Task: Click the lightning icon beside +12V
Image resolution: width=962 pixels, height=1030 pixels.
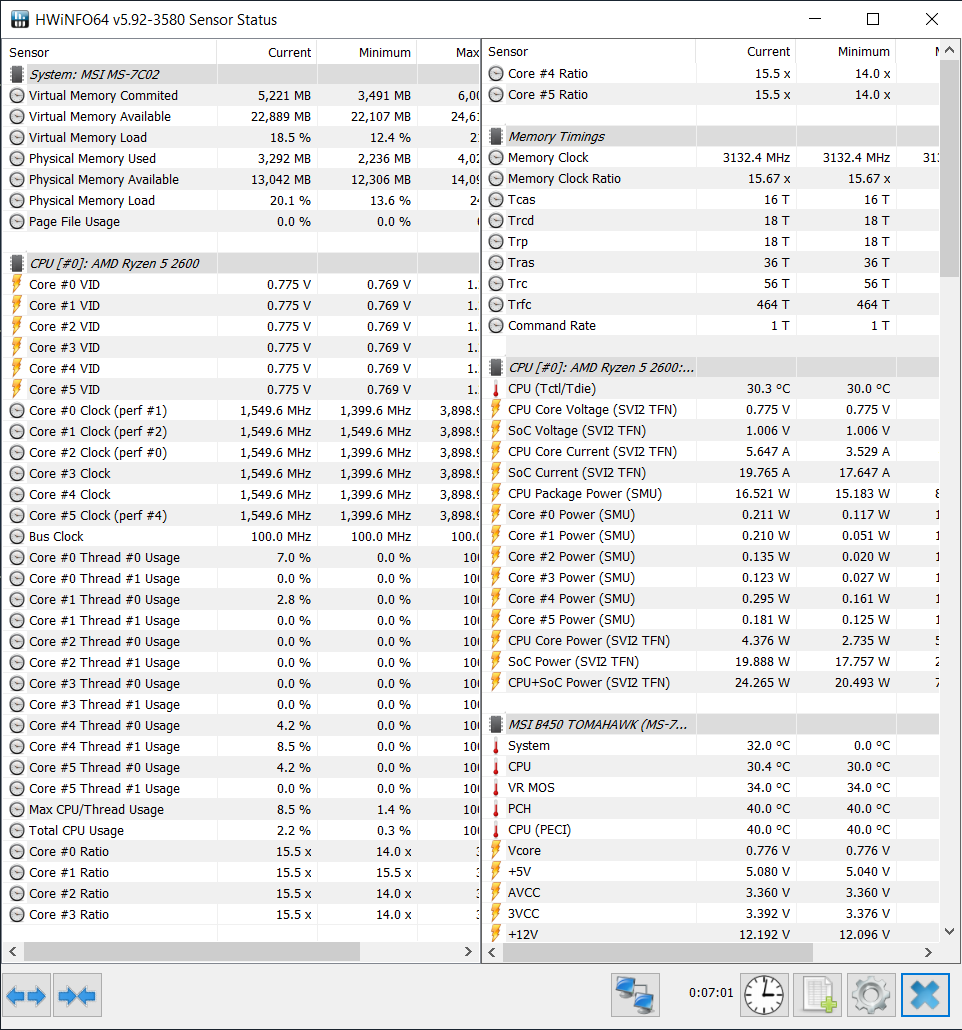Action: click(x=496, y=934)
